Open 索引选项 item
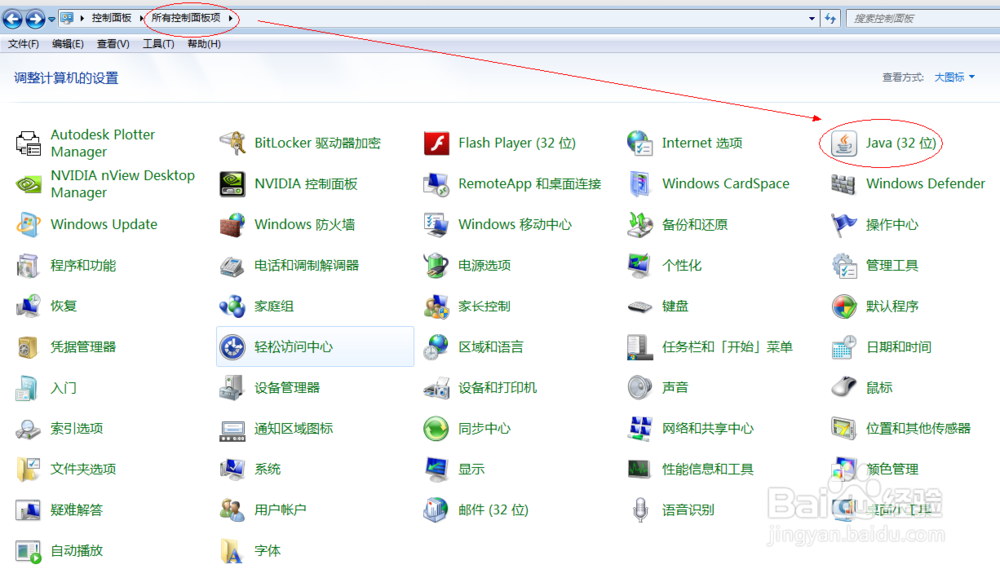The width and height of the screenshot is (1000, 569). pyautogui.click(x=59, y=429)
